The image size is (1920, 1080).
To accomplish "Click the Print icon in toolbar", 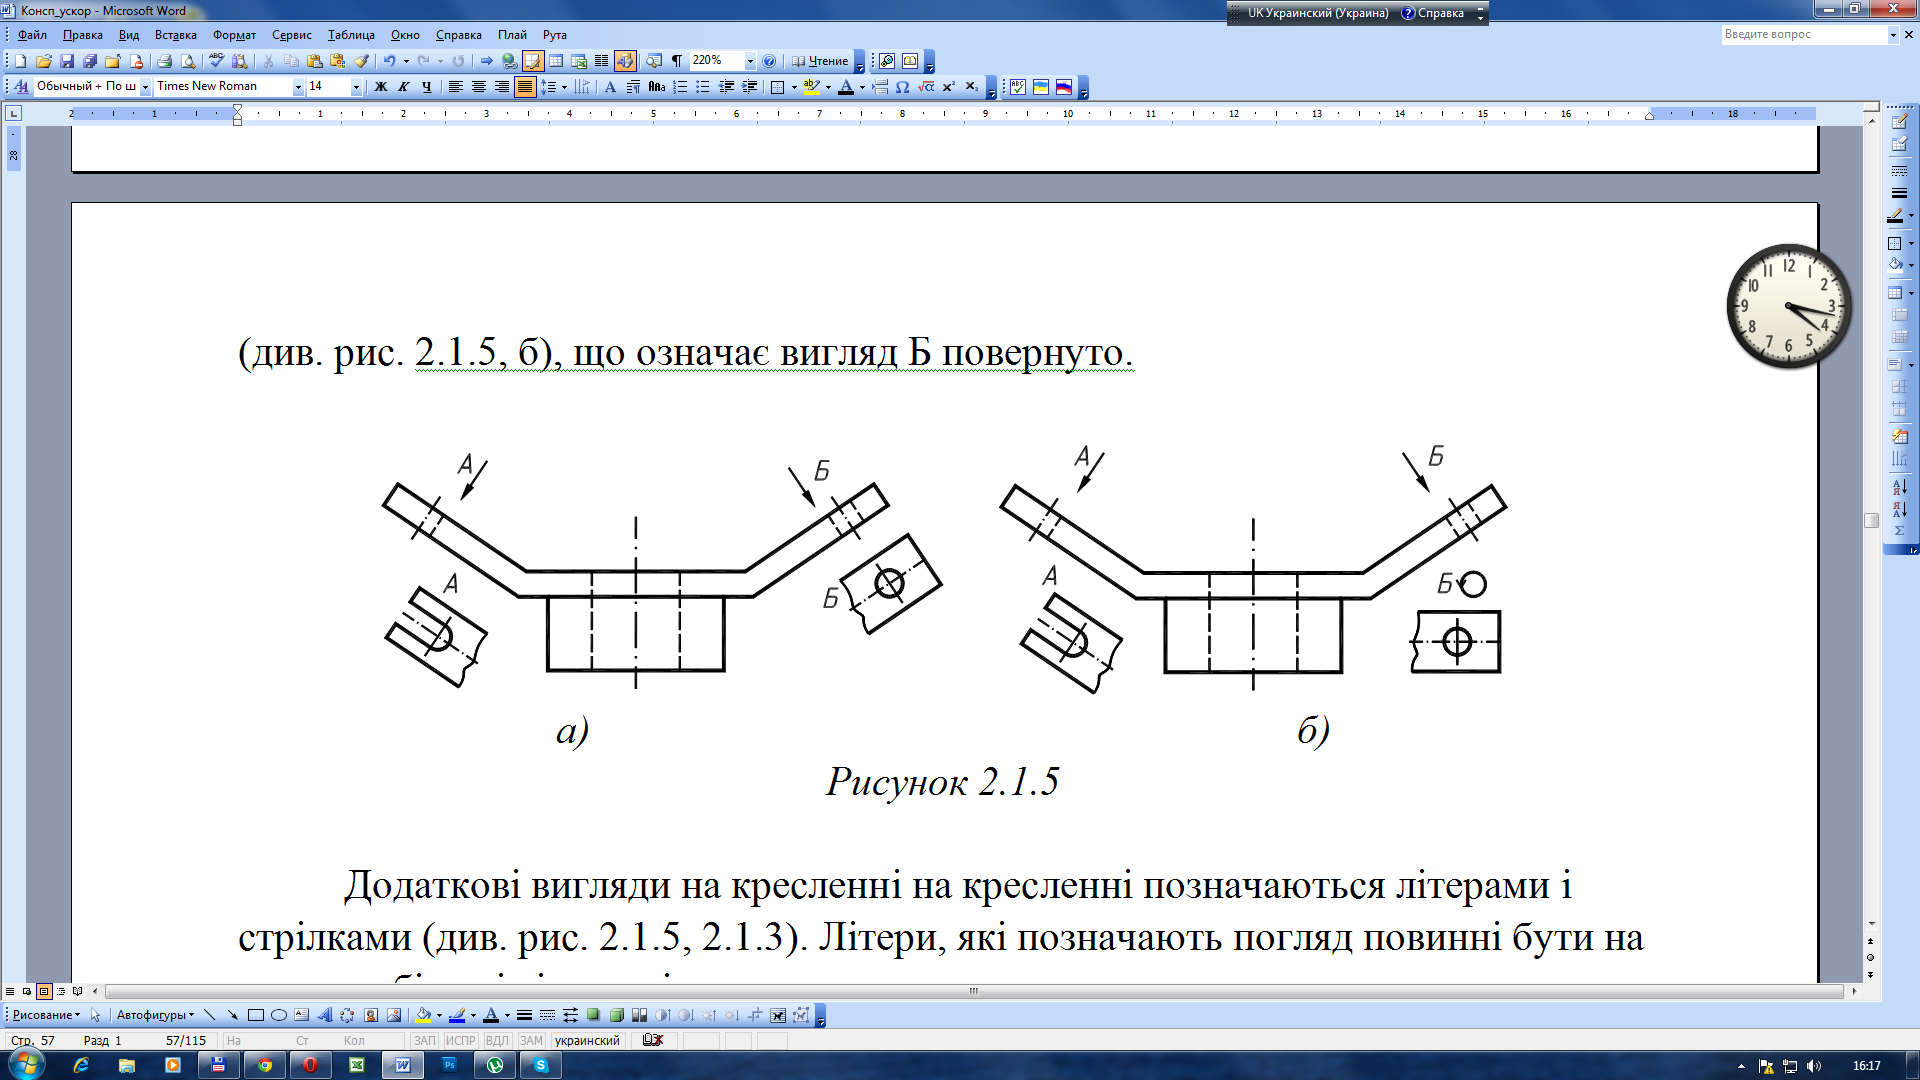I will coord(165,61).
